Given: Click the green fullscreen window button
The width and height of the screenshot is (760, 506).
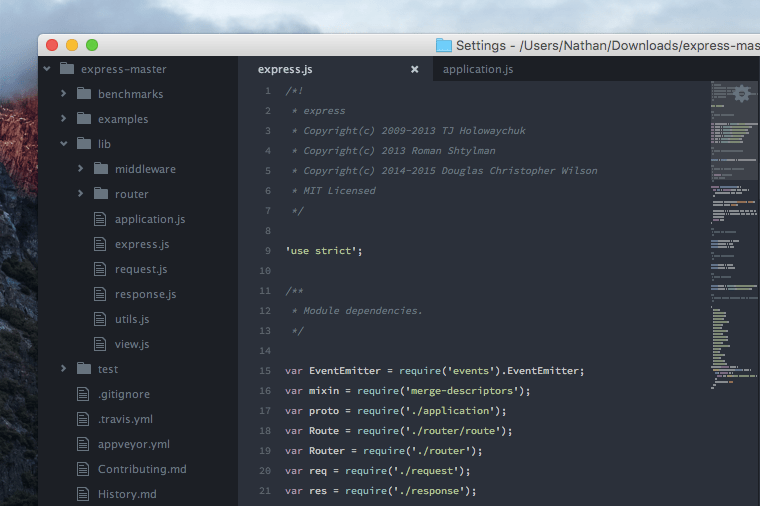Looking at the screenshot, I should (92, 45).
